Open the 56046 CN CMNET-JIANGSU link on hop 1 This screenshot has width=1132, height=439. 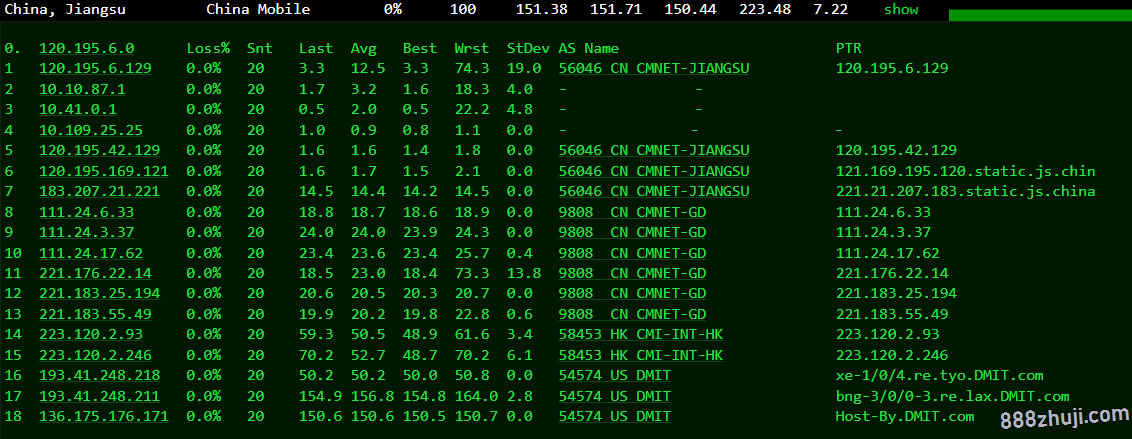(x=654, y=69)
